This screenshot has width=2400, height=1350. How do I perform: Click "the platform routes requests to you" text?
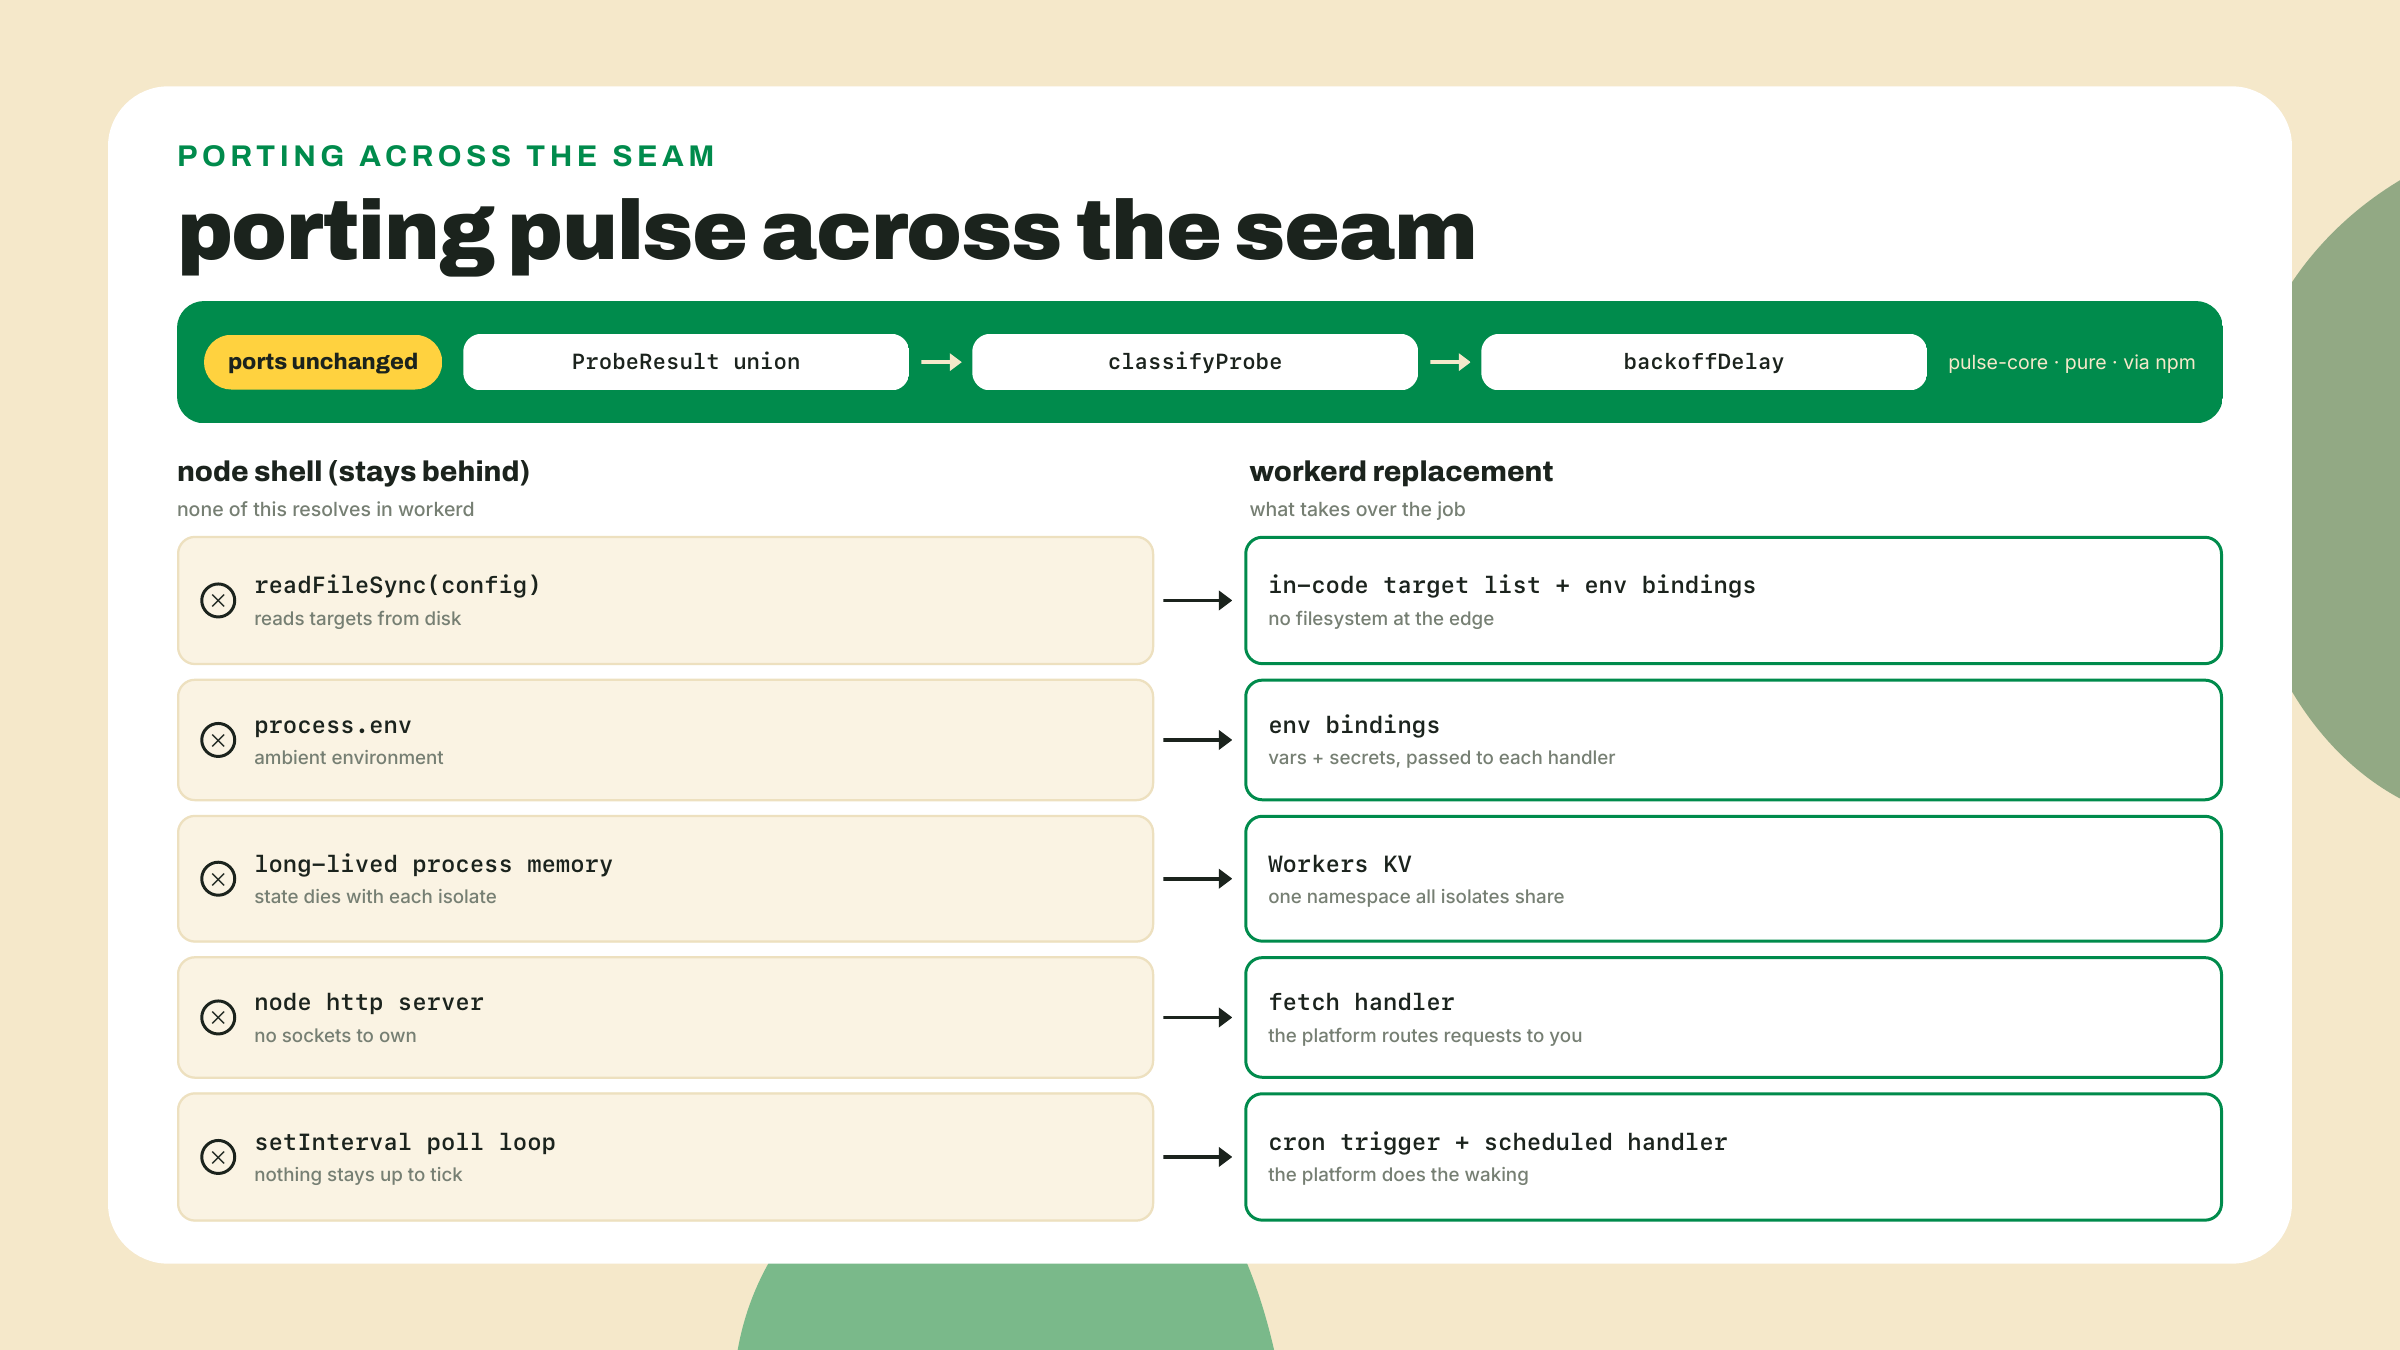[x=1425, y=1036]
